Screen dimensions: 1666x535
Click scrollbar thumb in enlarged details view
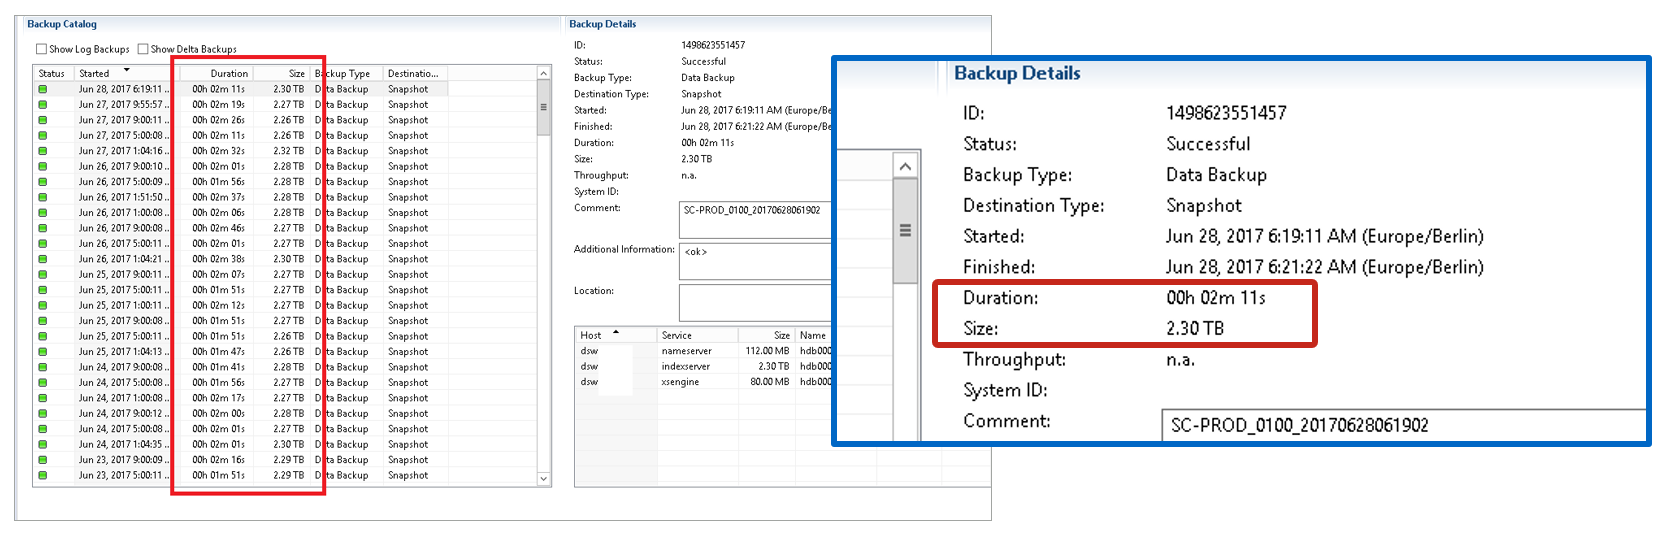[905, 231]
